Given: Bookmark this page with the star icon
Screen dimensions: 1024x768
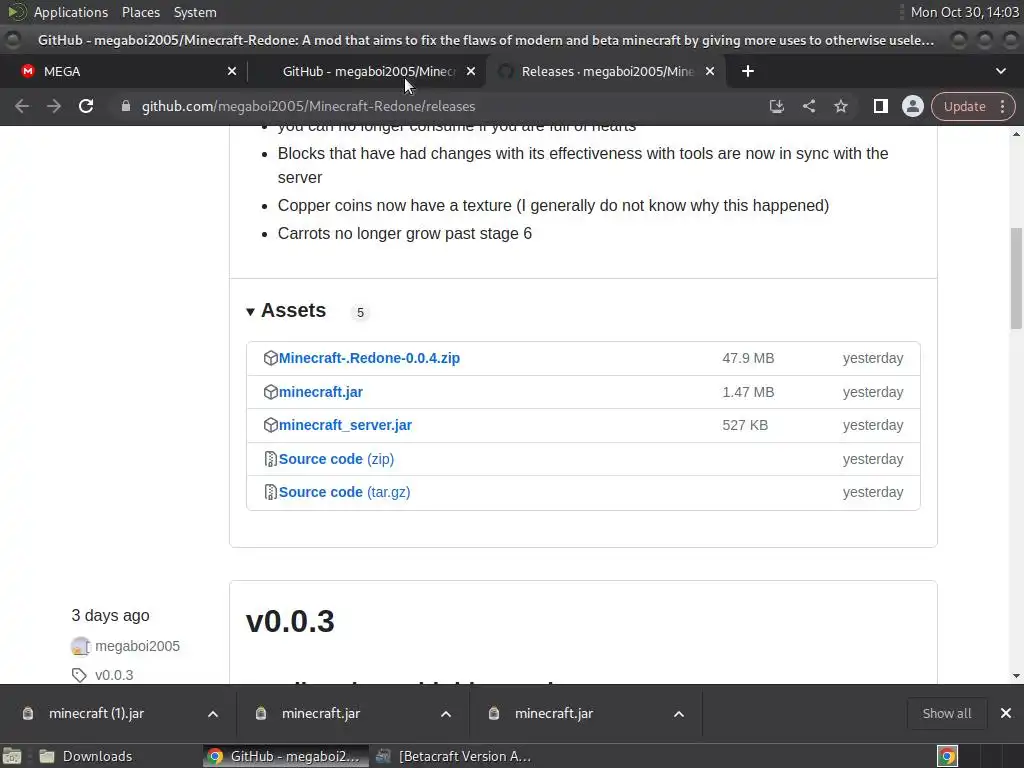Looking at the screenshot, I should (x=840, y=106).
